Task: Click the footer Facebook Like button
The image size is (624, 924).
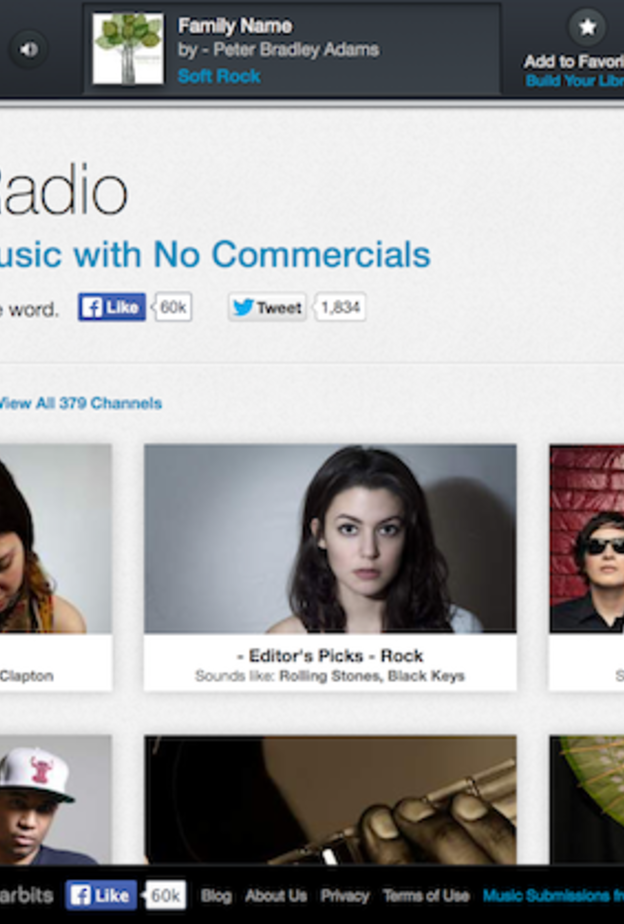Action: (x=101, y=895)
